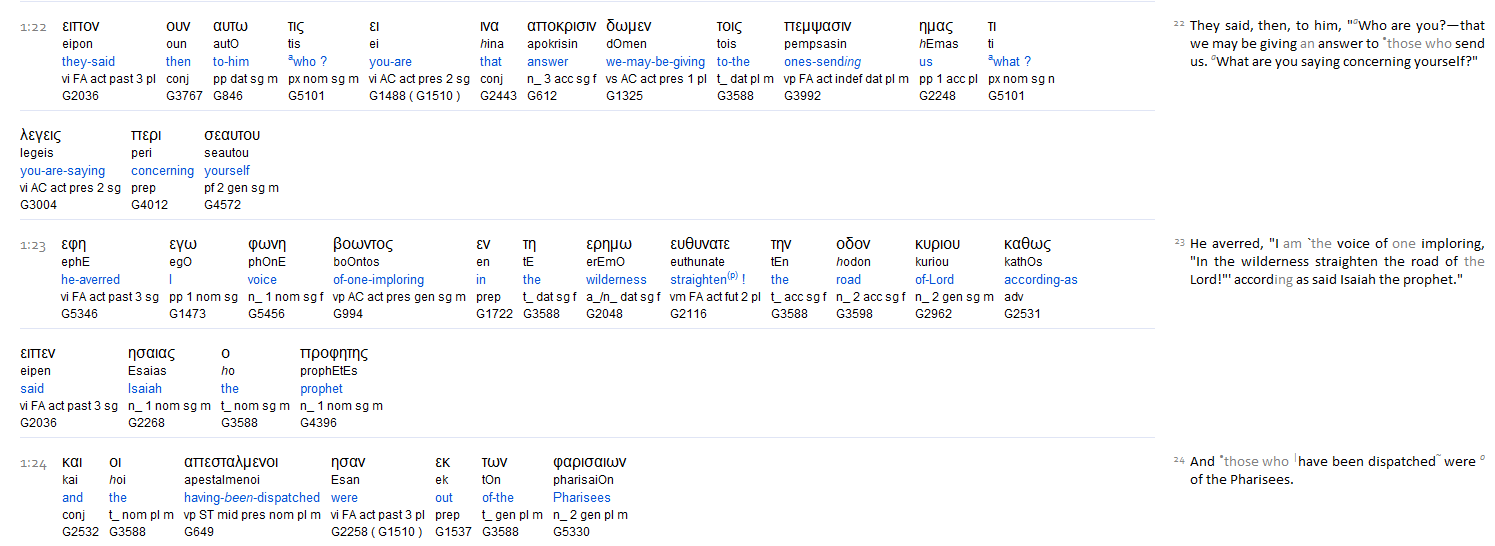Viewport: 1495px width, 546px height.
Task: Click the blue "concerning" gloss under peri
Action: (162, 171)
